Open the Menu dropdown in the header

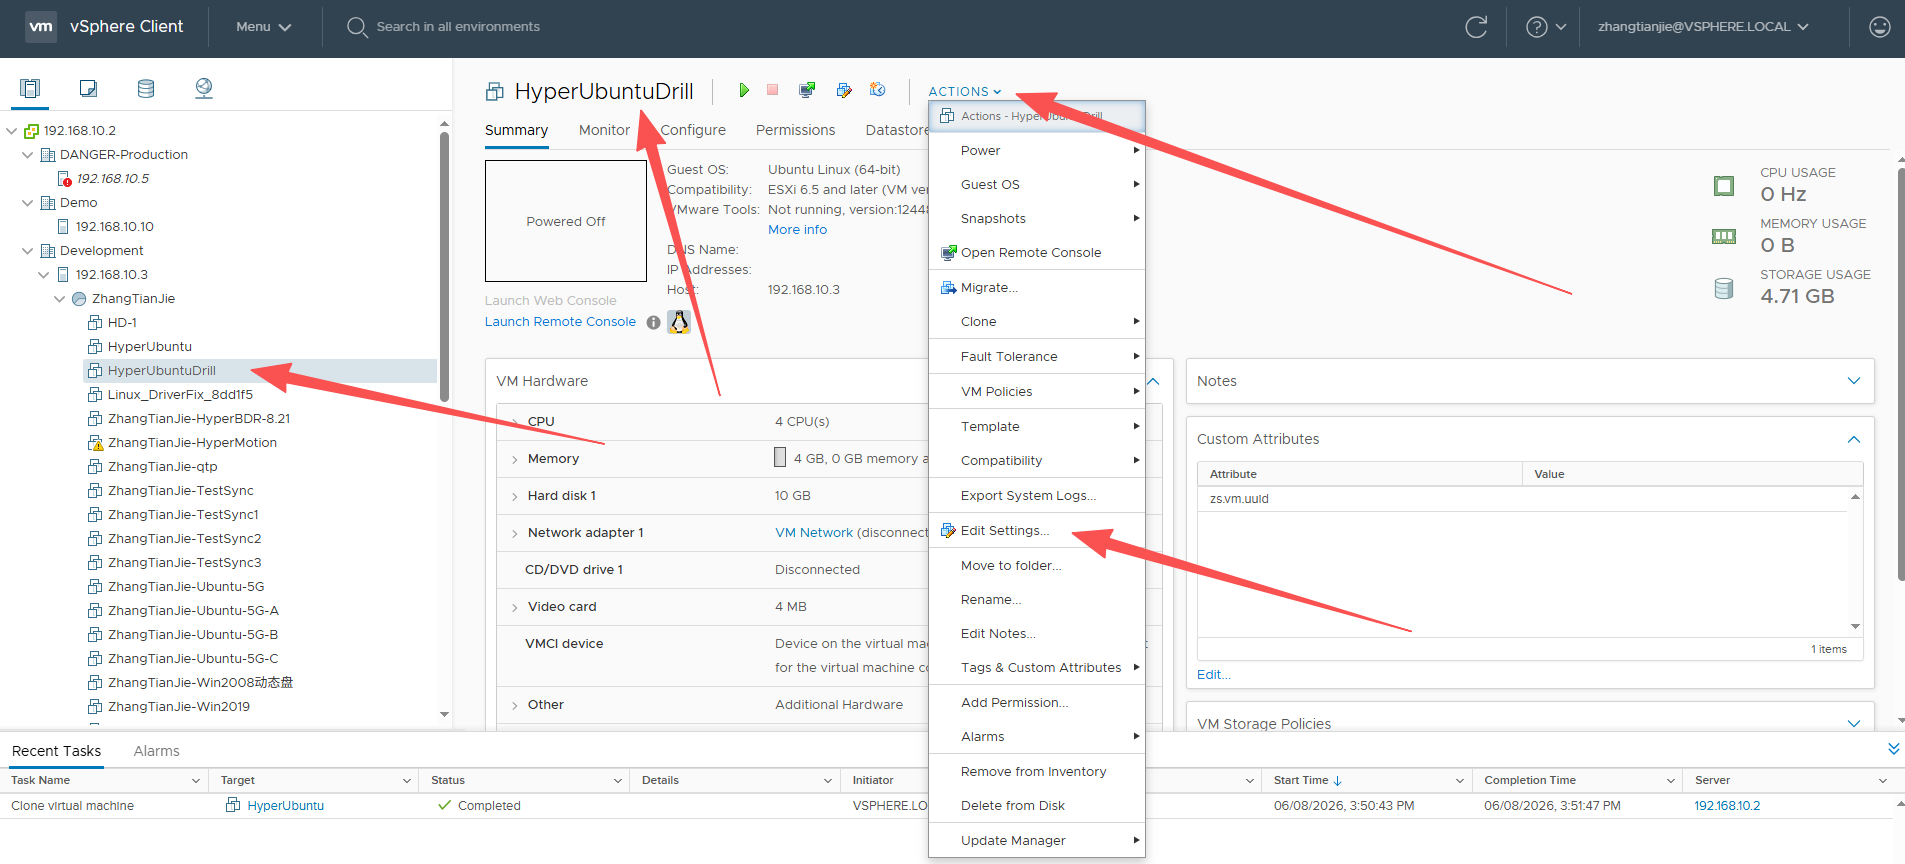(263, 27)
